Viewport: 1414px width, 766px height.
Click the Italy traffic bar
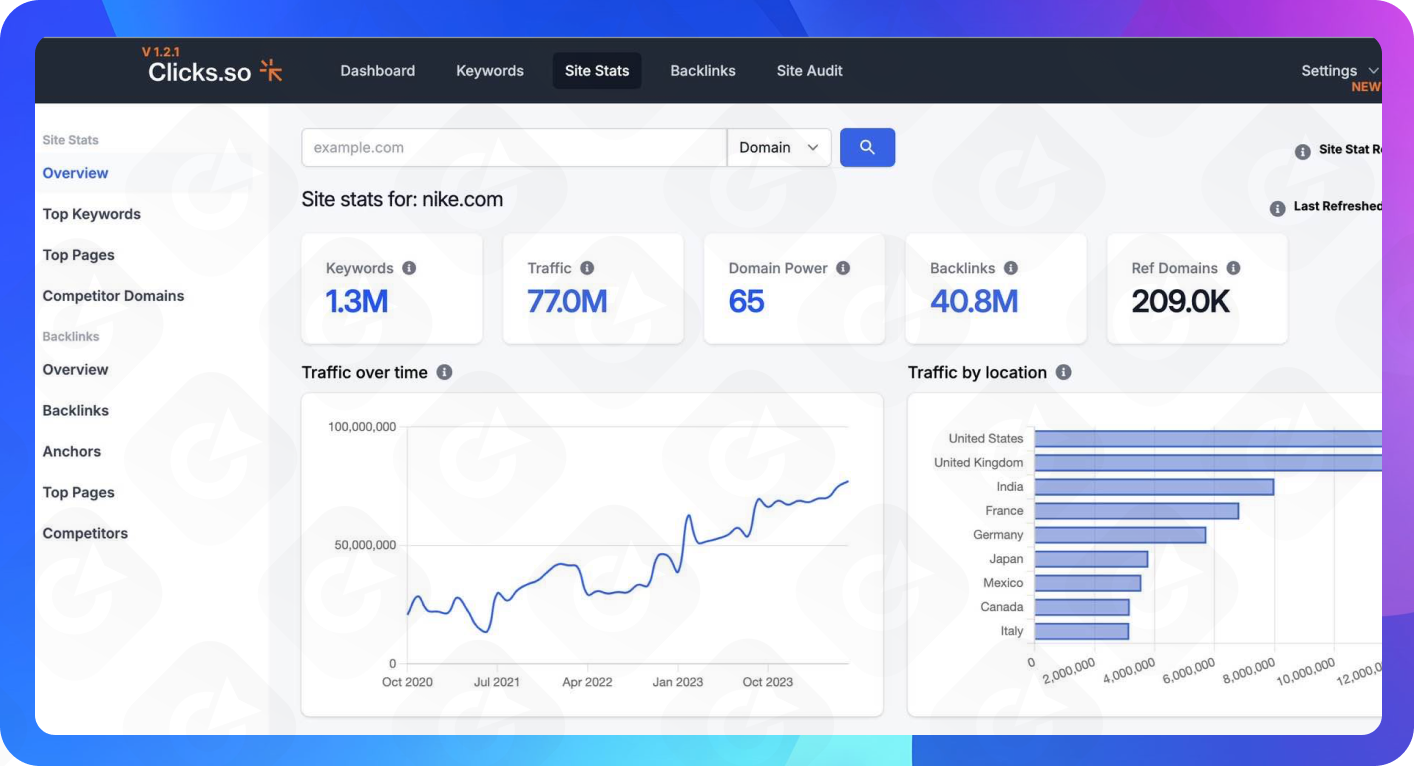click(1082, 631)
